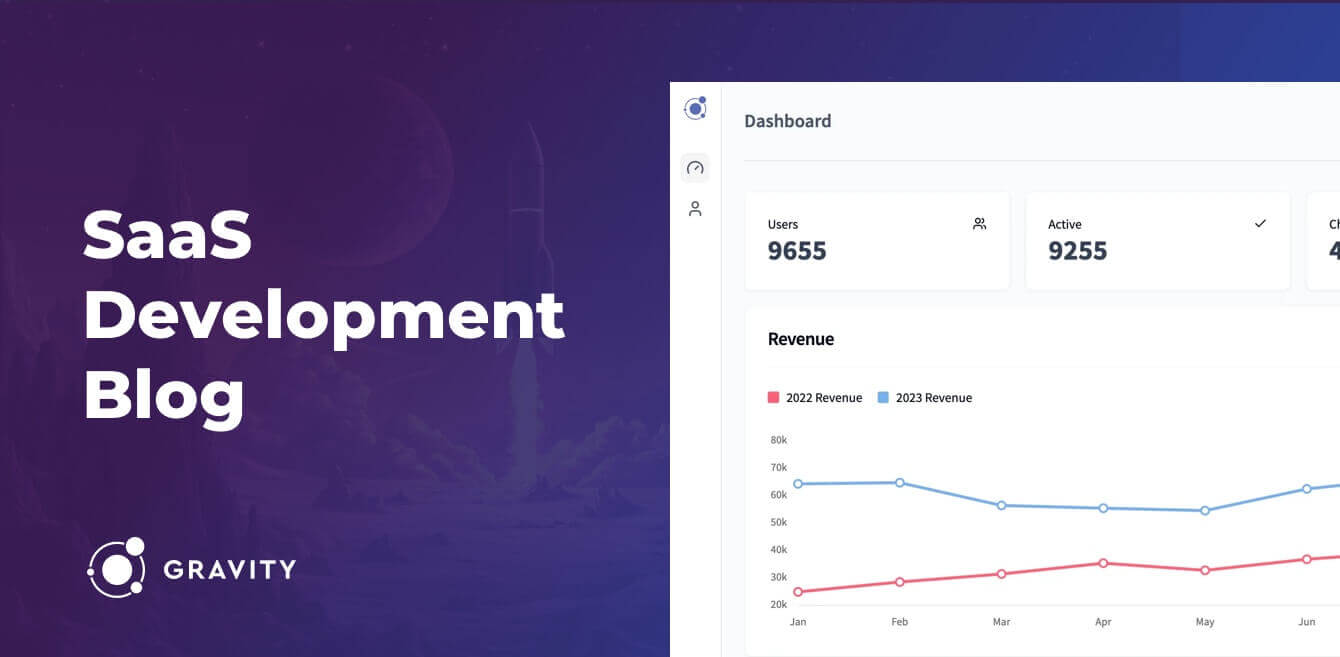Image resolution: width=1340 pixels, height=657 pixels.
Task: Select the Feb data point on 2022 line
Action: 900,582
